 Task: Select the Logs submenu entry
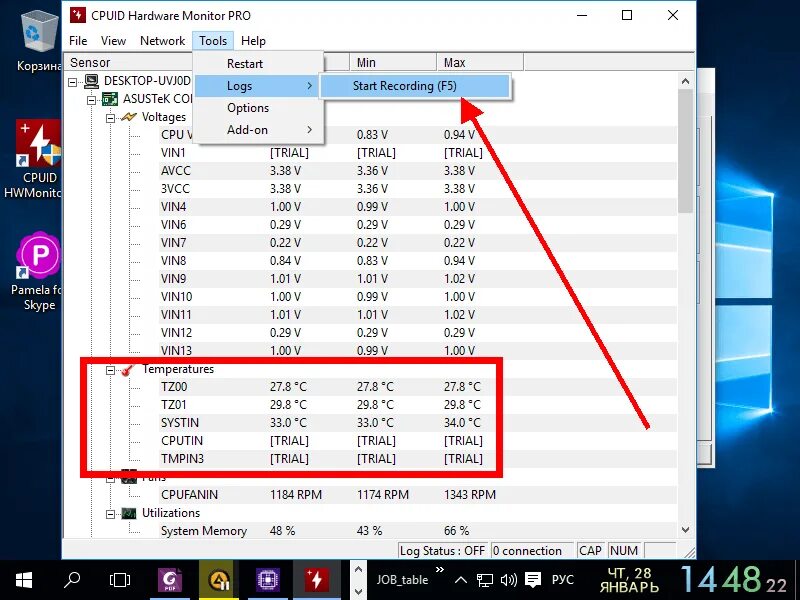(259, 86)
